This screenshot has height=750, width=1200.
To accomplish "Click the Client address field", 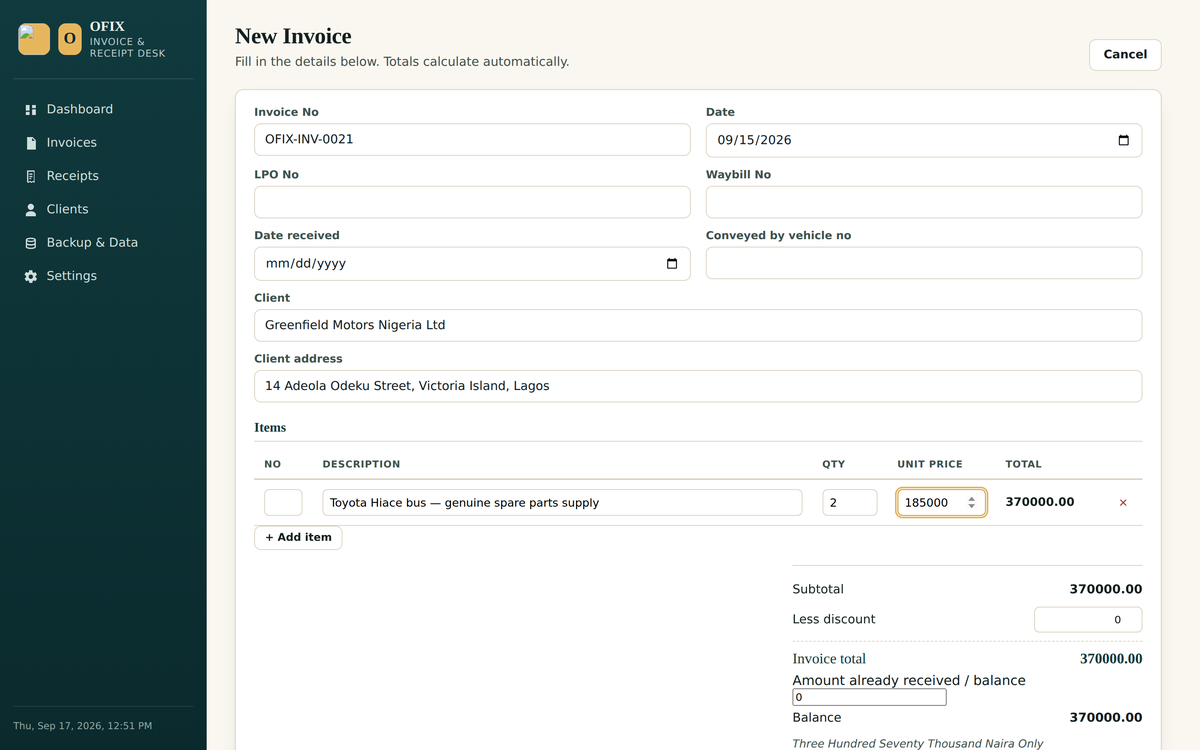I will [x=698, y=386].
